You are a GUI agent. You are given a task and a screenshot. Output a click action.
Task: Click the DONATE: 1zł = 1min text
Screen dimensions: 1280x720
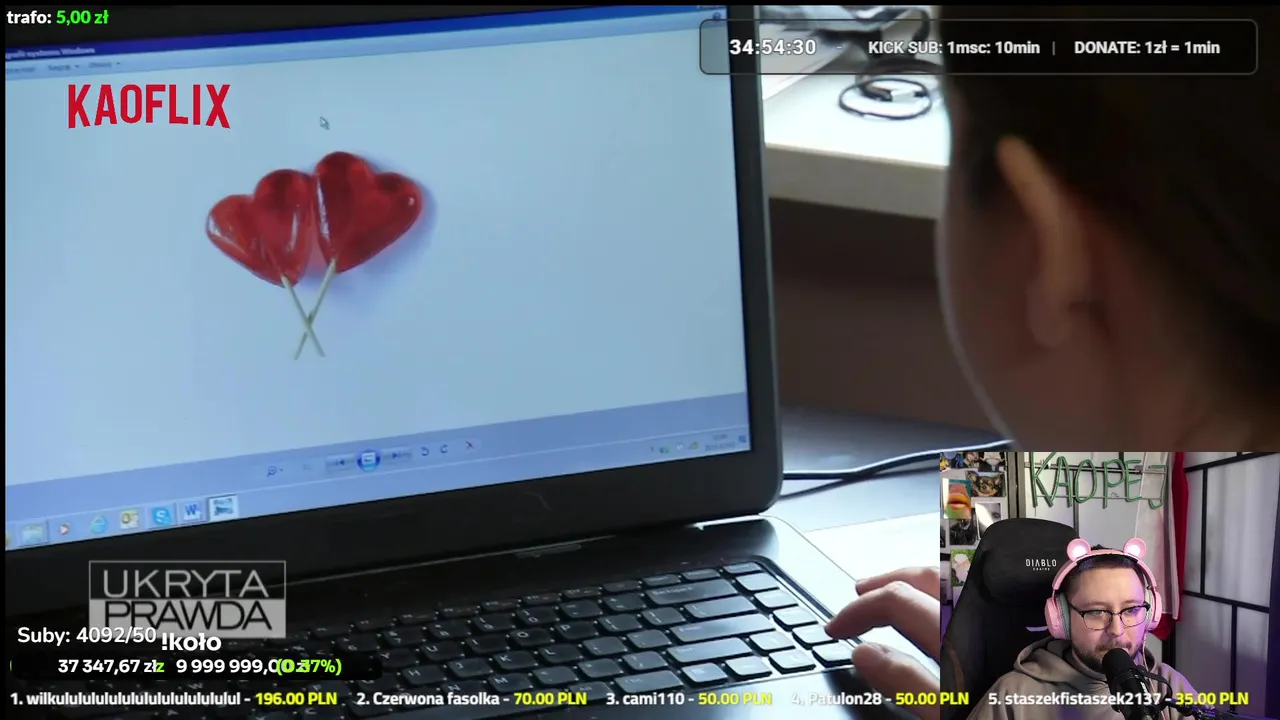click(x=1147, y=47)
